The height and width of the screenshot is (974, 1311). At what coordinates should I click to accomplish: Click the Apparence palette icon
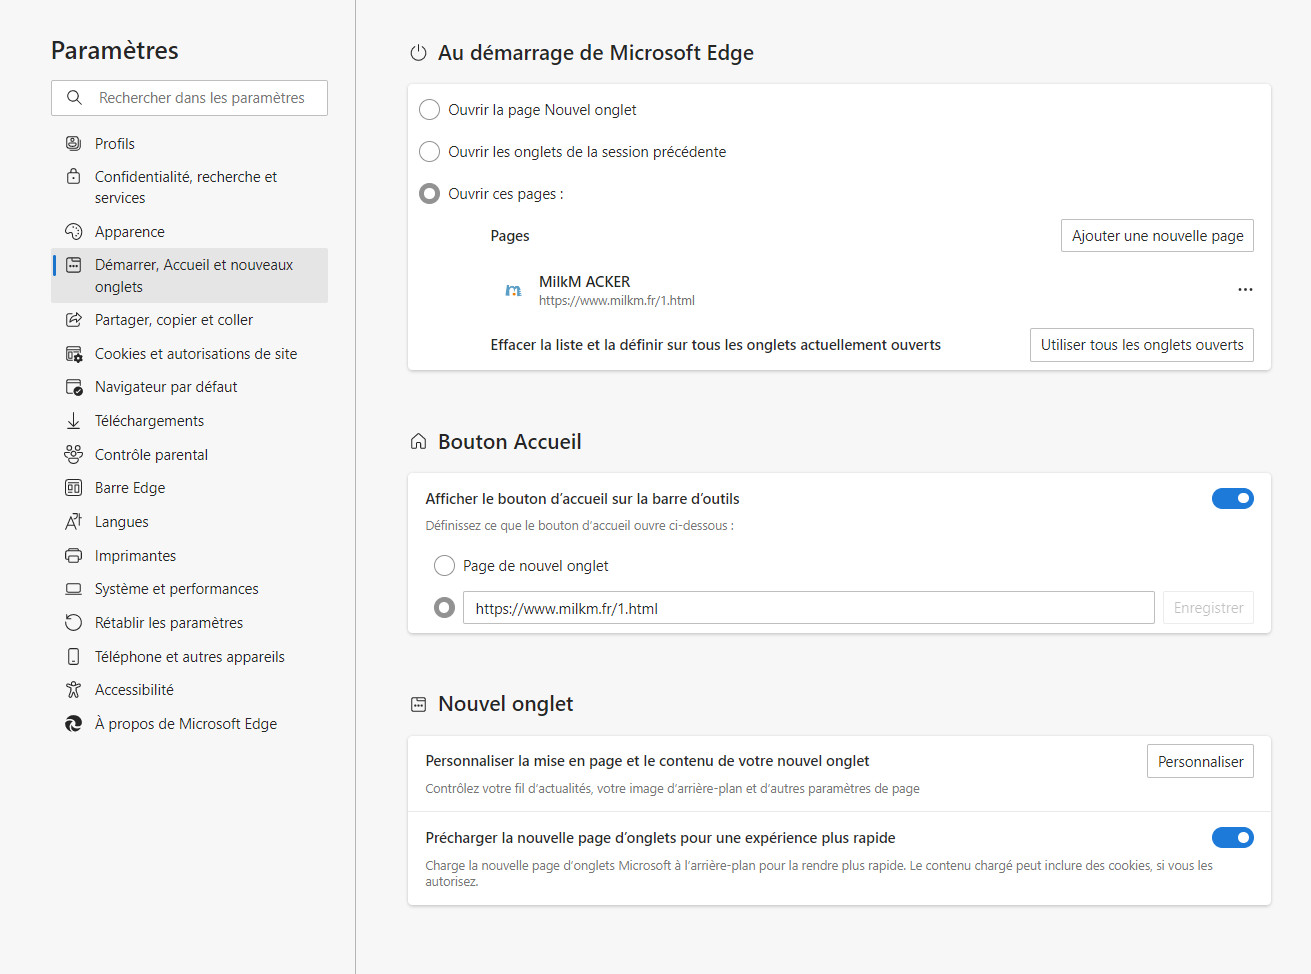[73, 231]
